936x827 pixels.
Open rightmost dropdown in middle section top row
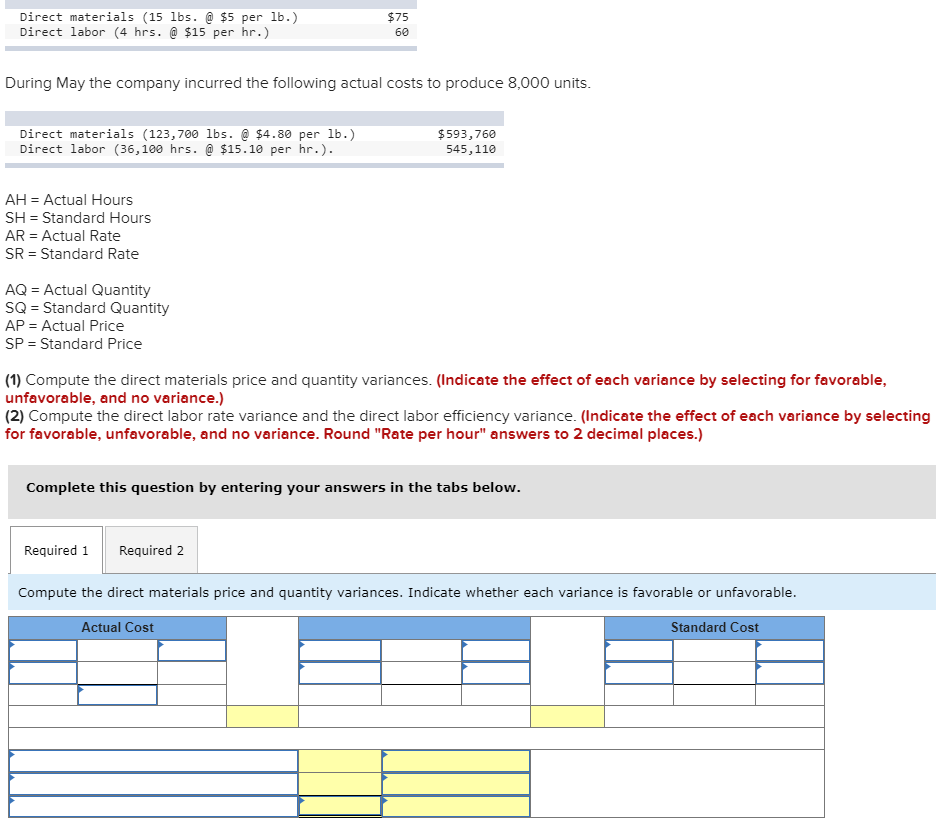point(495,649)
